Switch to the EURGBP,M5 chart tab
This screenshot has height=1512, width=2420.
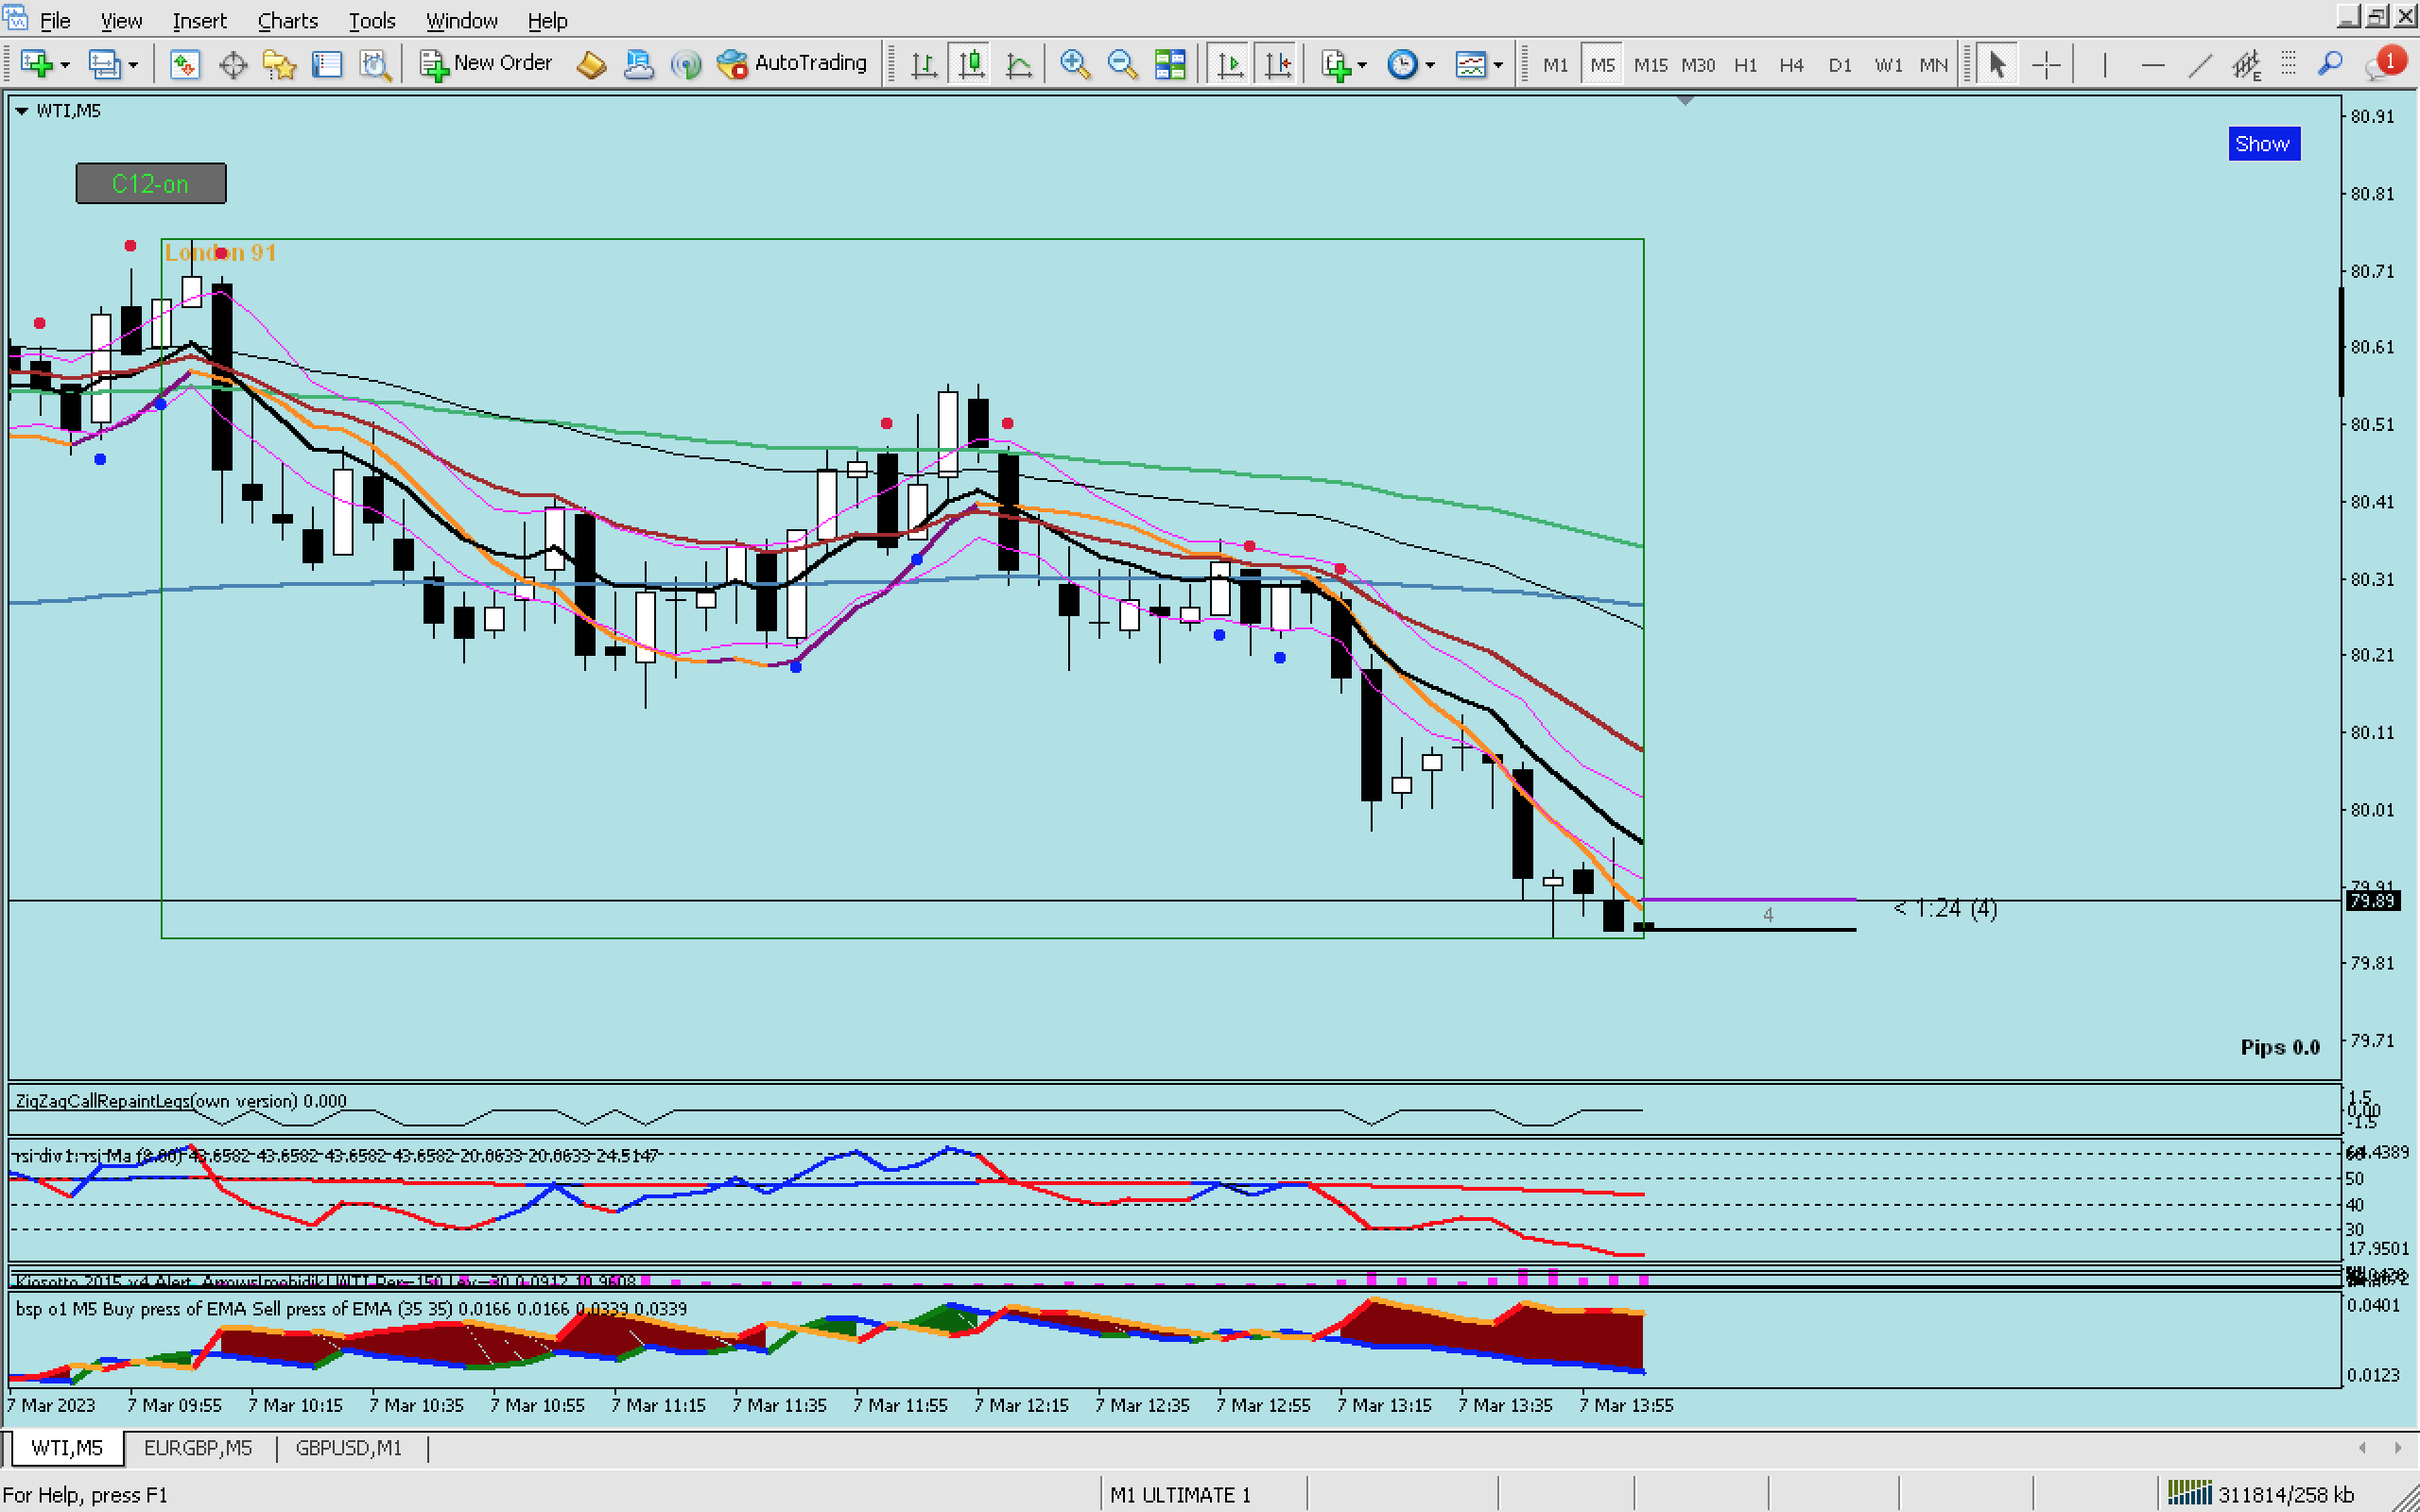[x=198, y=1447]
